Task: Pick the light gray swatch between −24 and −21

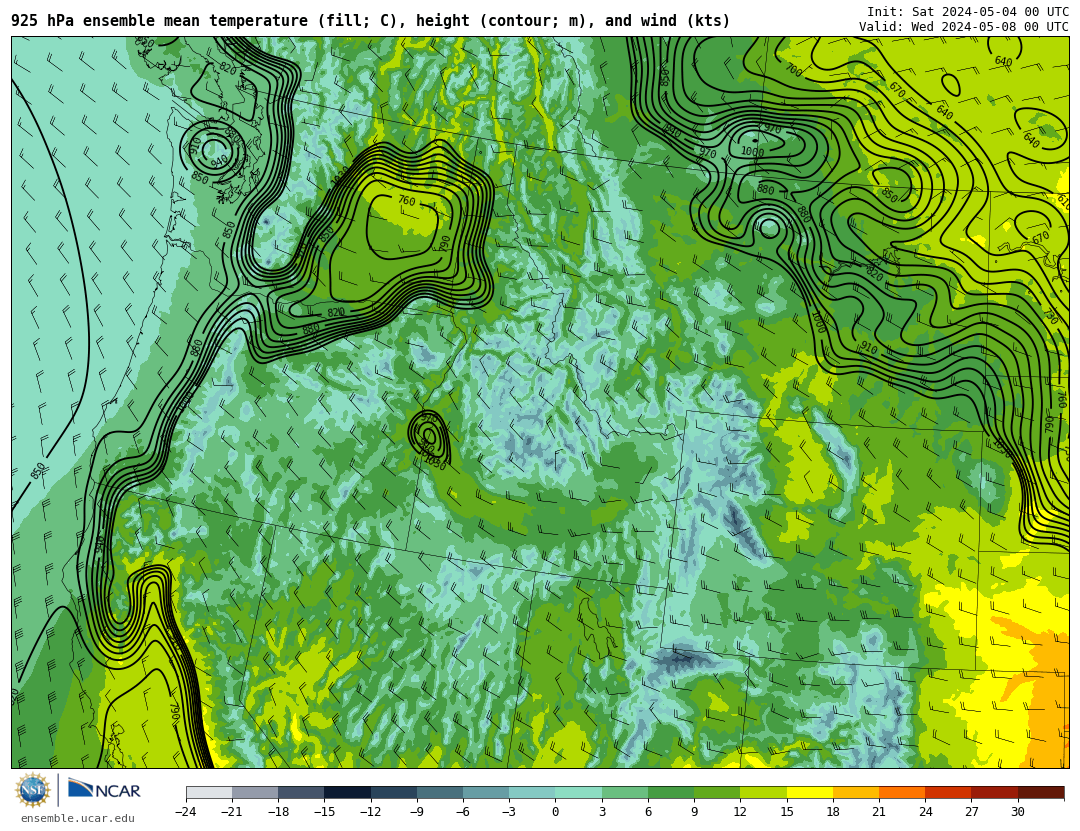Action: click(x=209, y=792)
